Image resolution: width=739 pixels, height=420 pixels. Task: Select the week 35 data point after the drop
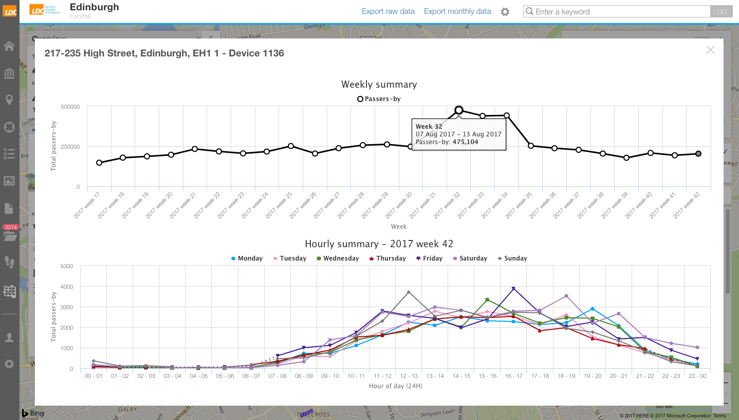(x=531, y=146)
